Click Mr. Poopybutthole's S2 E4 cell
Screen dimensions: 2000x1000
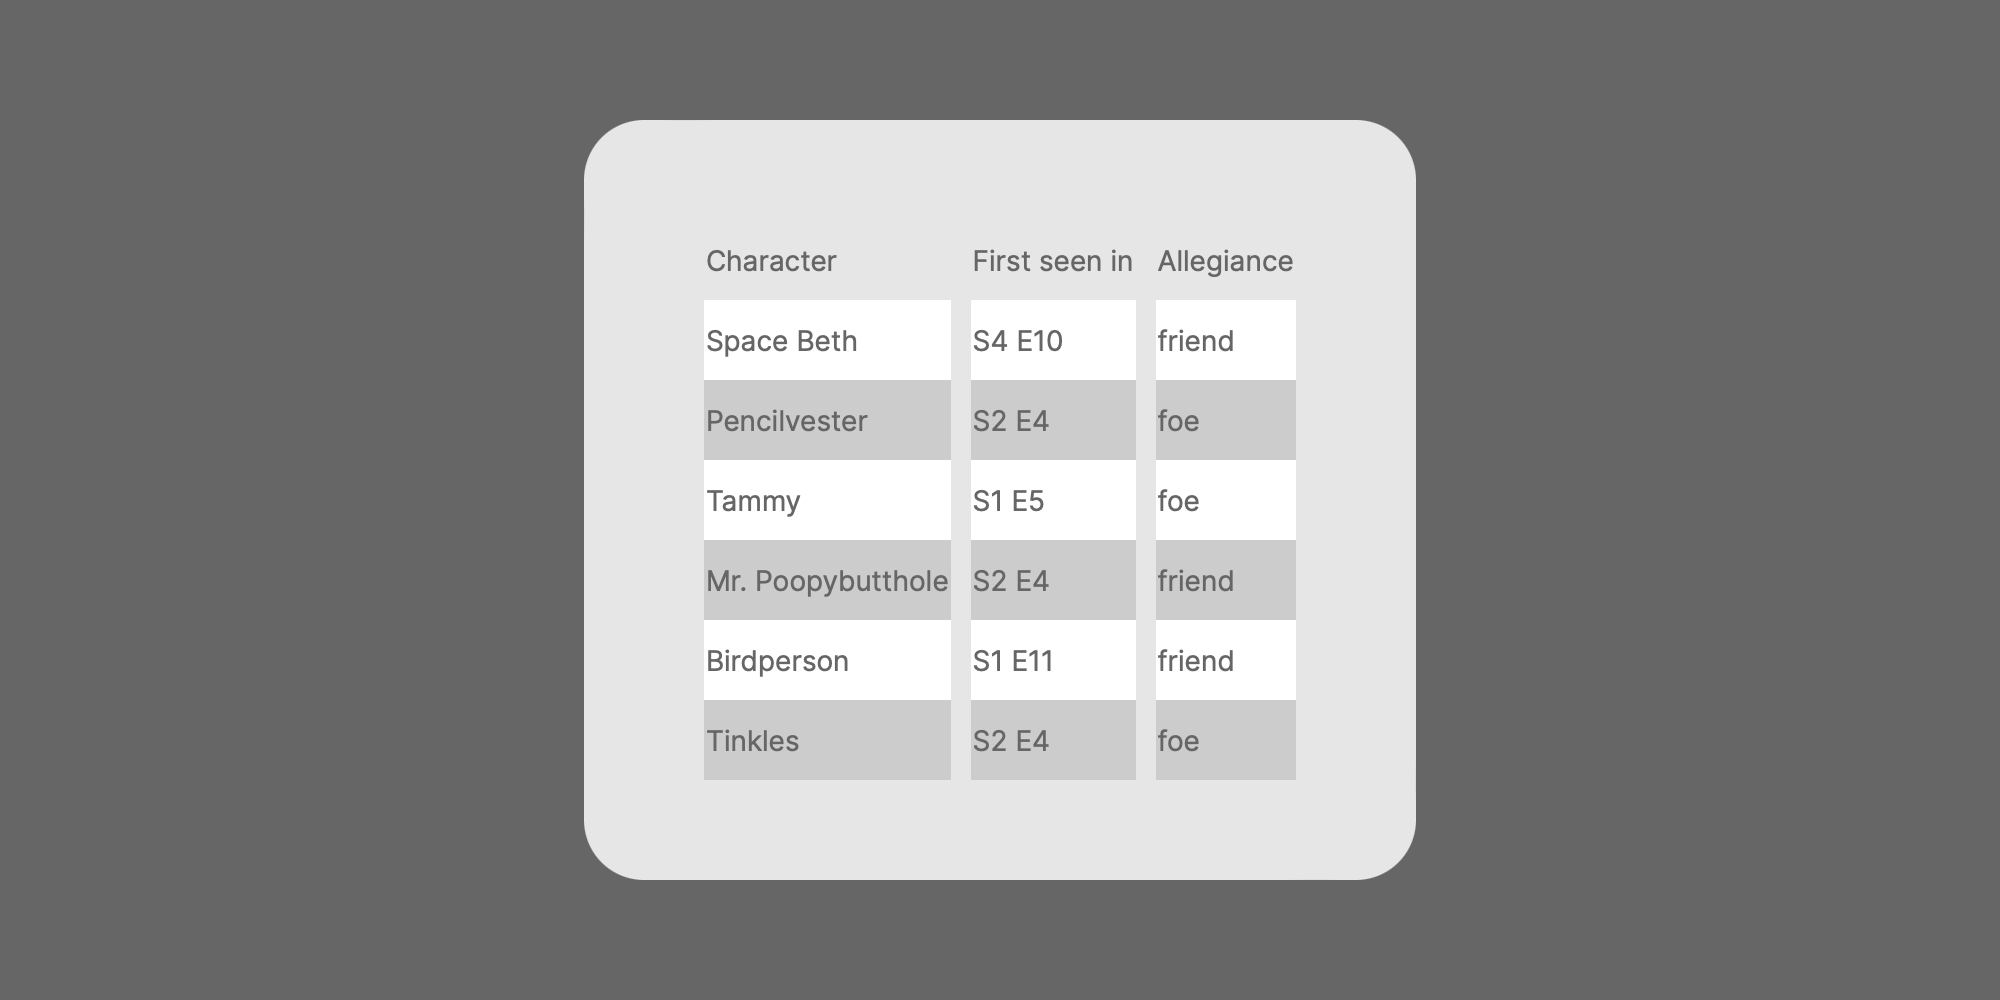coord(1053,580)
